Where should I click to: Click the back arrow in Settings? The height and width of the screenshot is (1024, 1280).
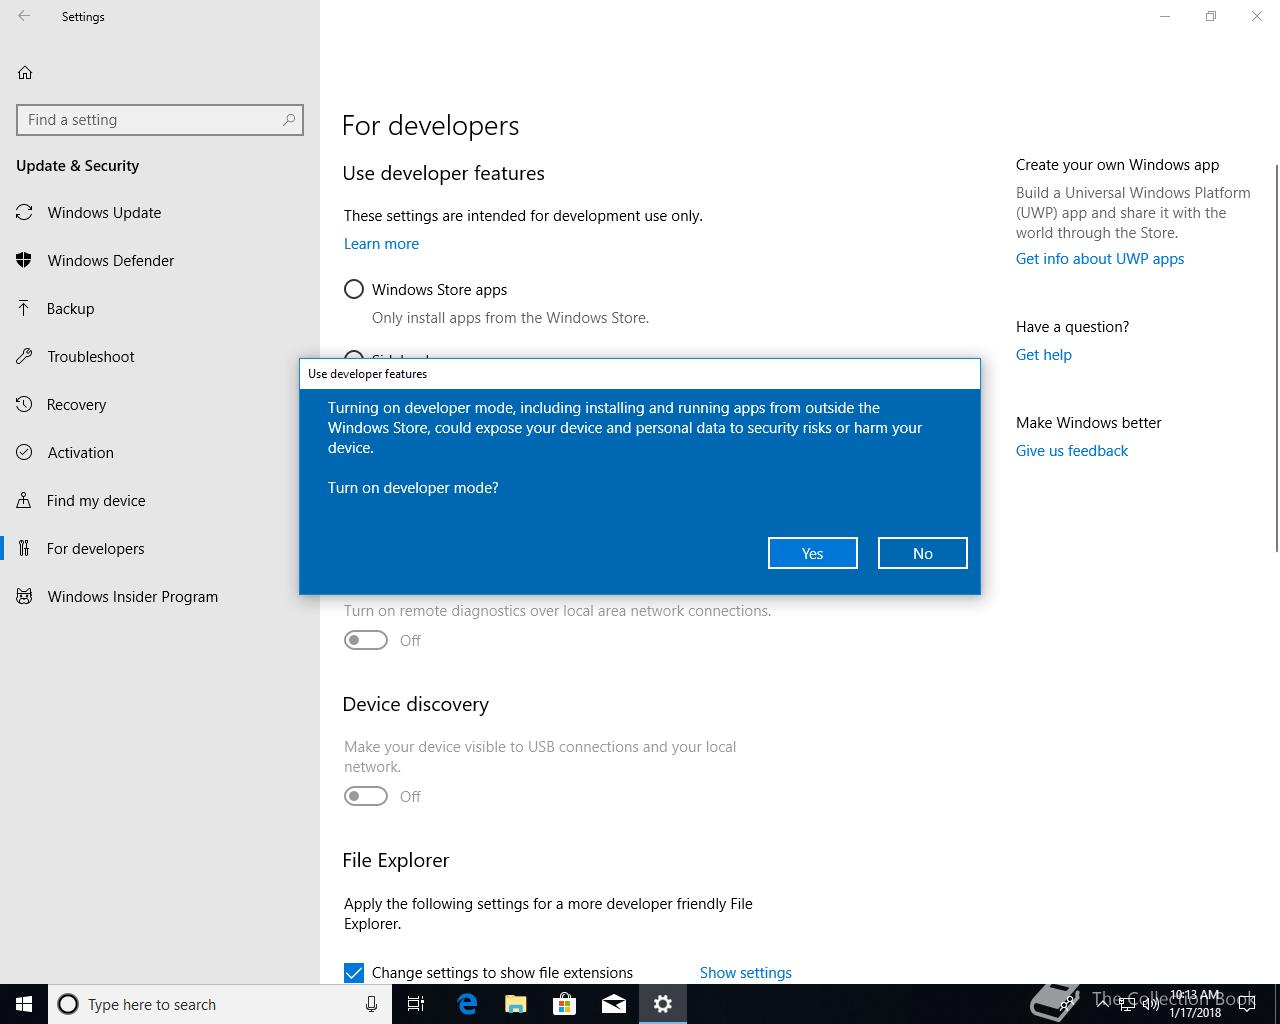point(24,16)
